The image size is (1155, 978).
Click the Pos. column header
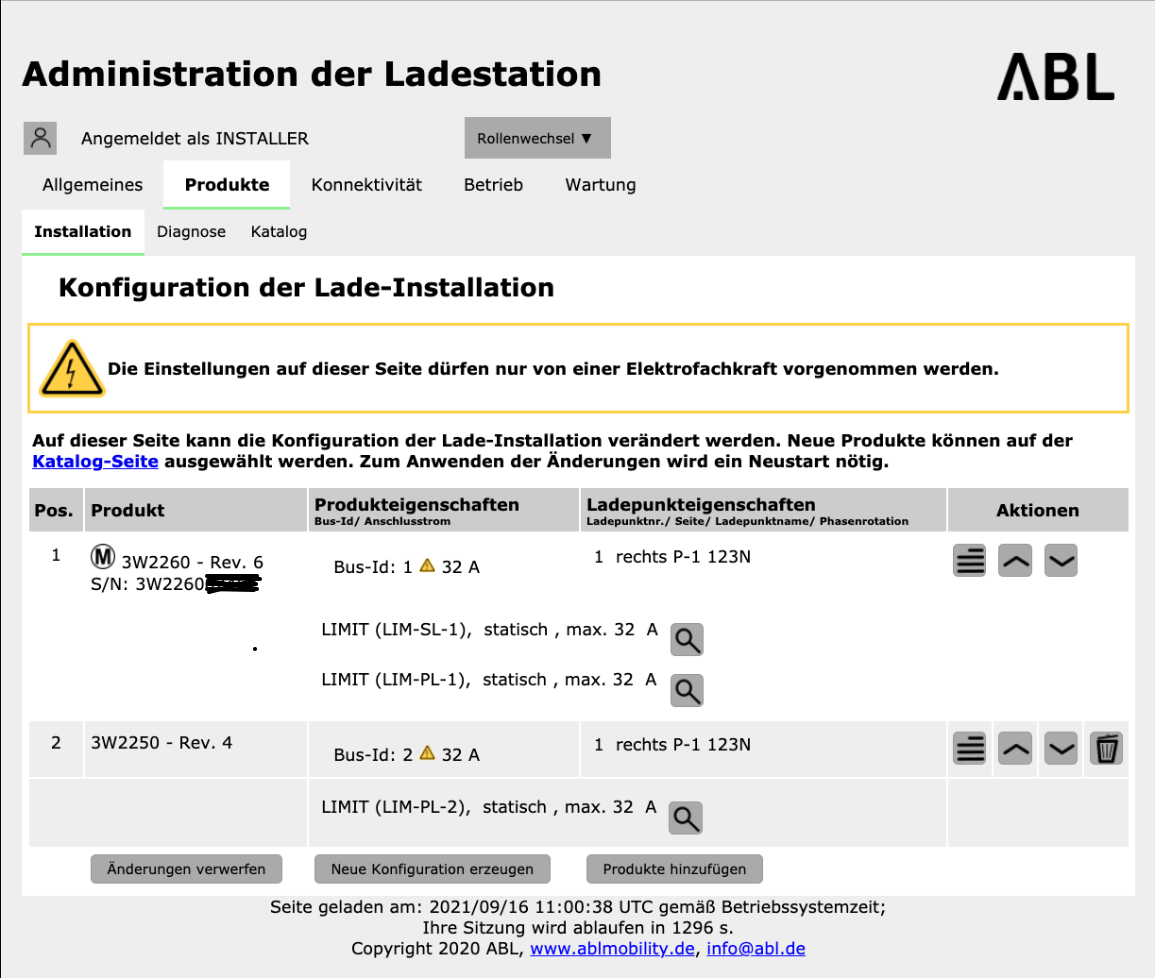pyautogui.click(x=55, y=510)
